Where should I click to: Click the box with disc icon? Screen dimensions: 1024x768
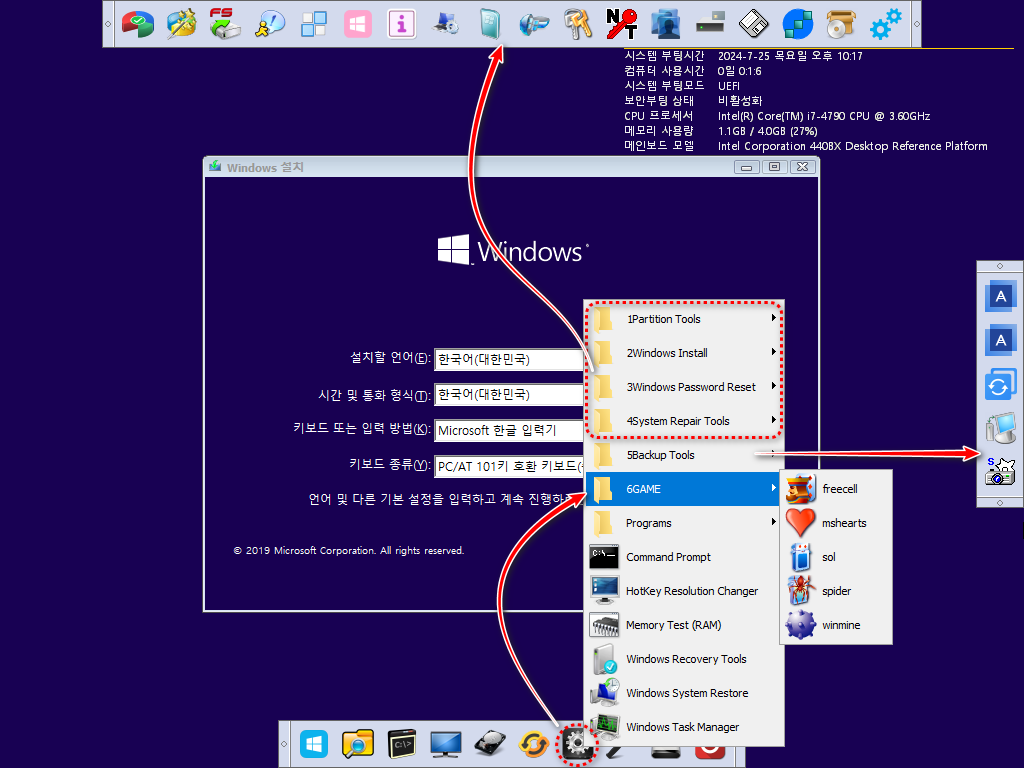coord(841,24)
